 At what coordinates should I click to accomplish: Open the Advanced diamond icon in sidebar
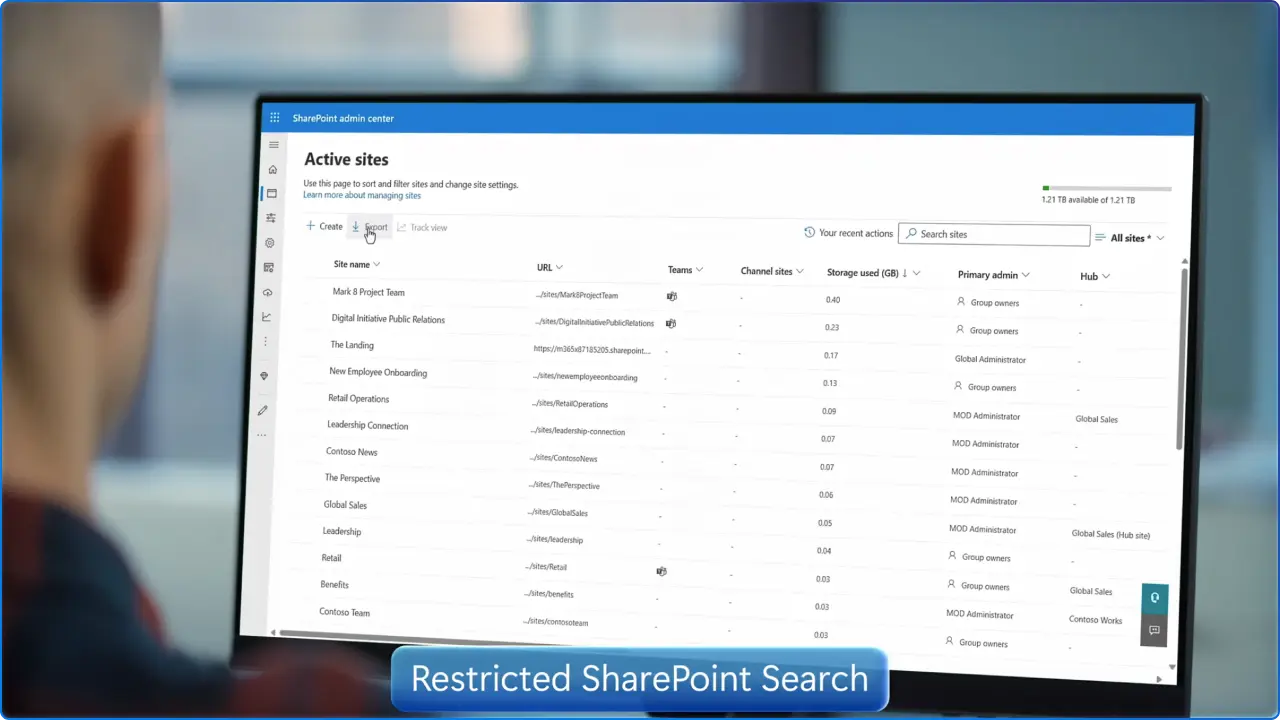(x=264, y=376)
